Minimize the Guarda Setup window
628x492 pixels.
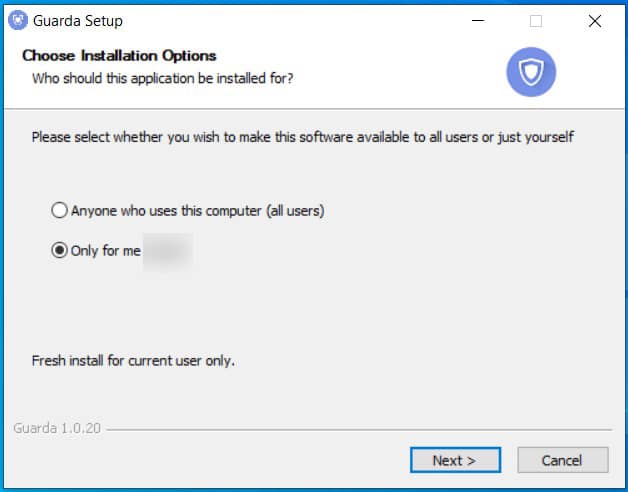pyautogui.click(x=478, y=21)
